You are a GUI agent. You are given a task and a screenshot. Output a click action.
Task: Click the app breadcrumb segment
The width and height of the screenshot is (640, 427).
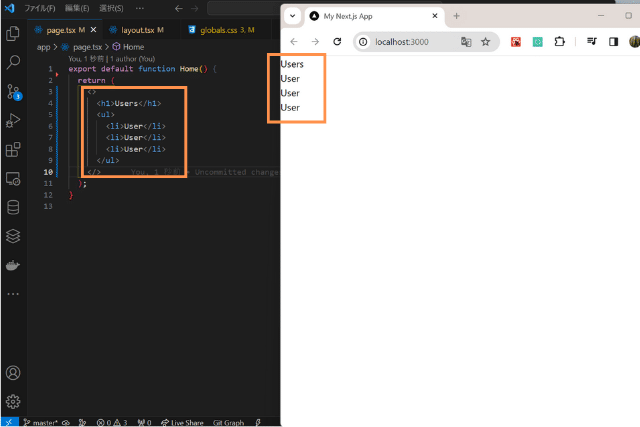coord(43,47)
